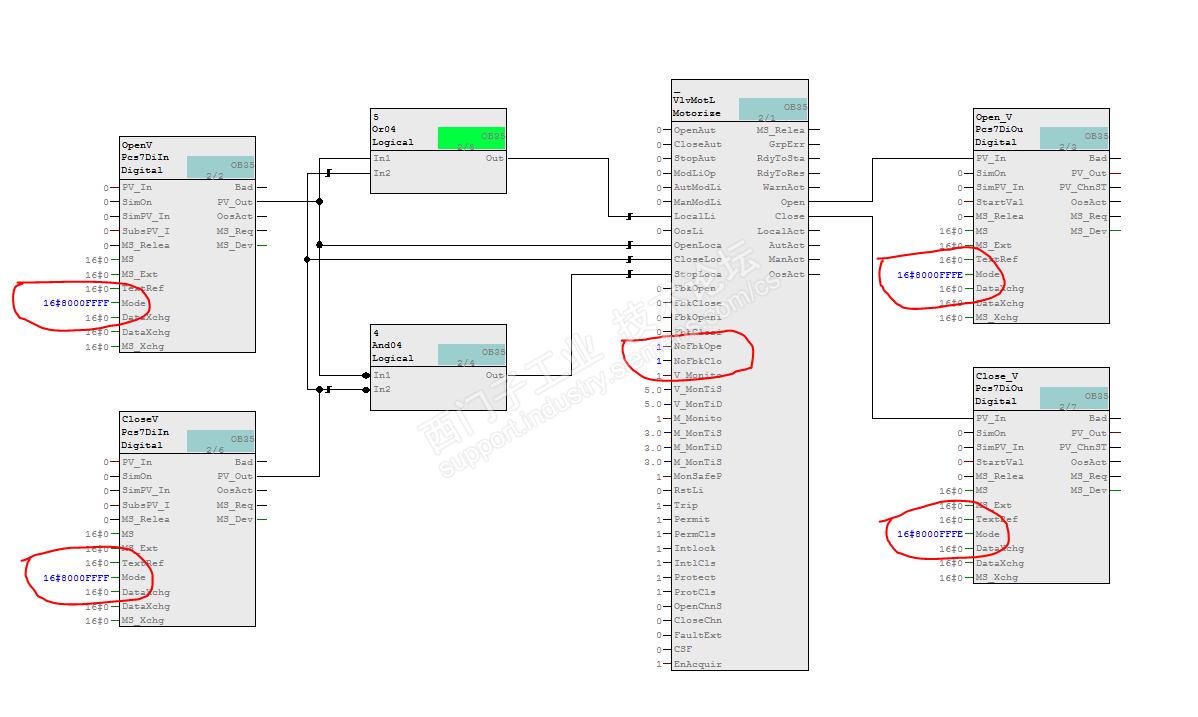The image size is (1198, 717).
Task: Click CloseAut input on VlvMotL
Action: click(x=698, y=144)
